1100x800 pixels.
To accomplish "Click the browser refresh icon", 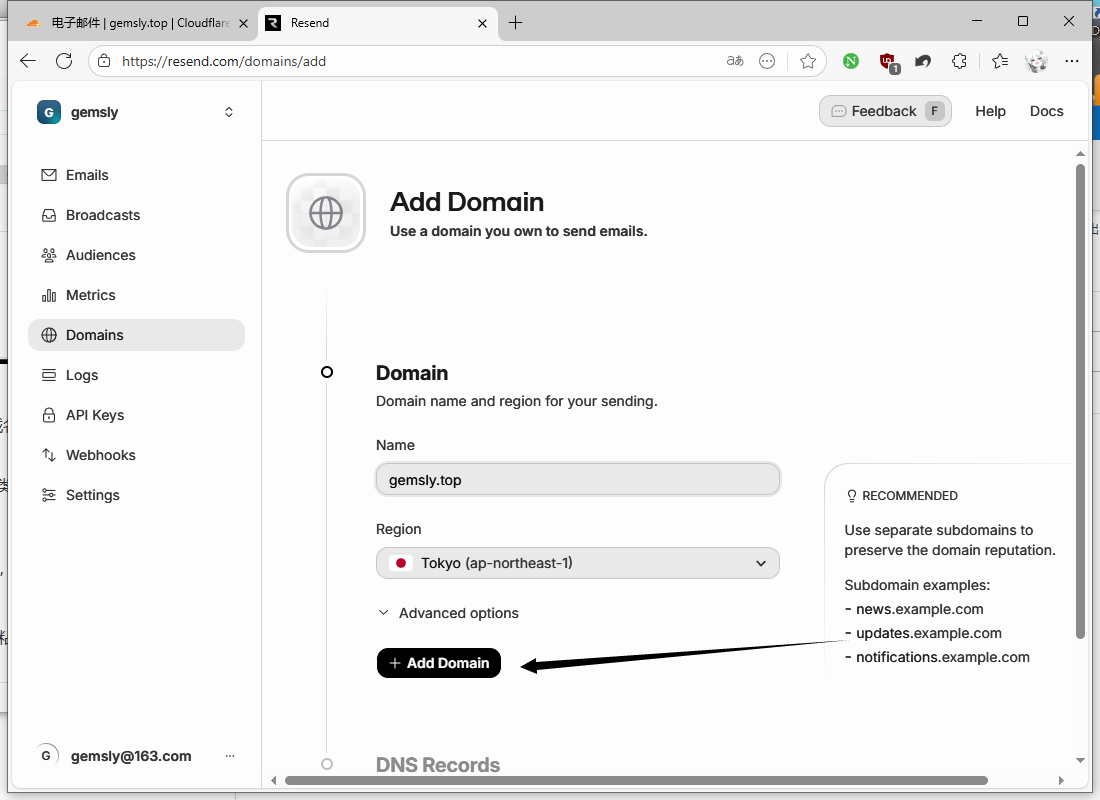I will click(64, 61).
